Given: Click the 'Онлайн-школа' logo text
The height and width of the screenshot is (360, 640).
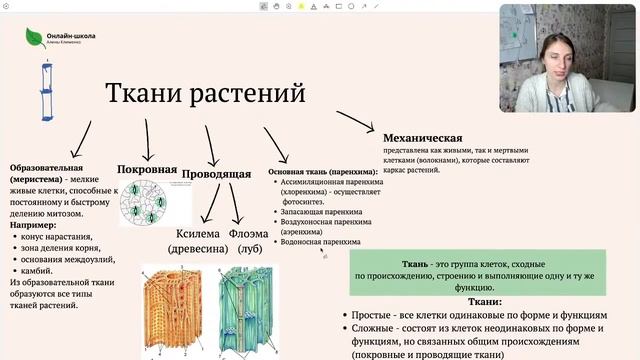Looking at the screenshot, I should pos(71,36).
